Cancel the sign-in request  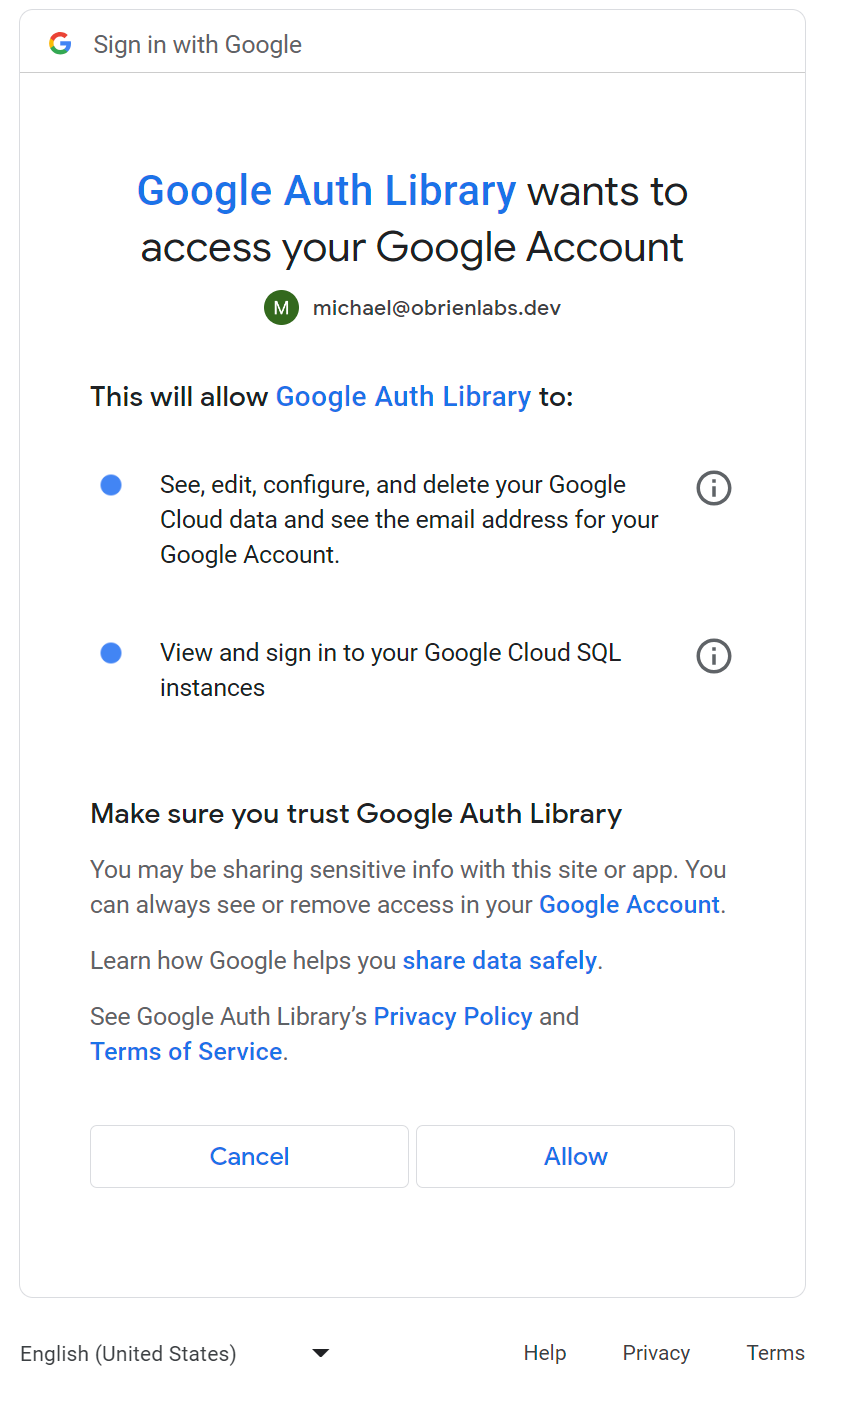click(249, 1156)
